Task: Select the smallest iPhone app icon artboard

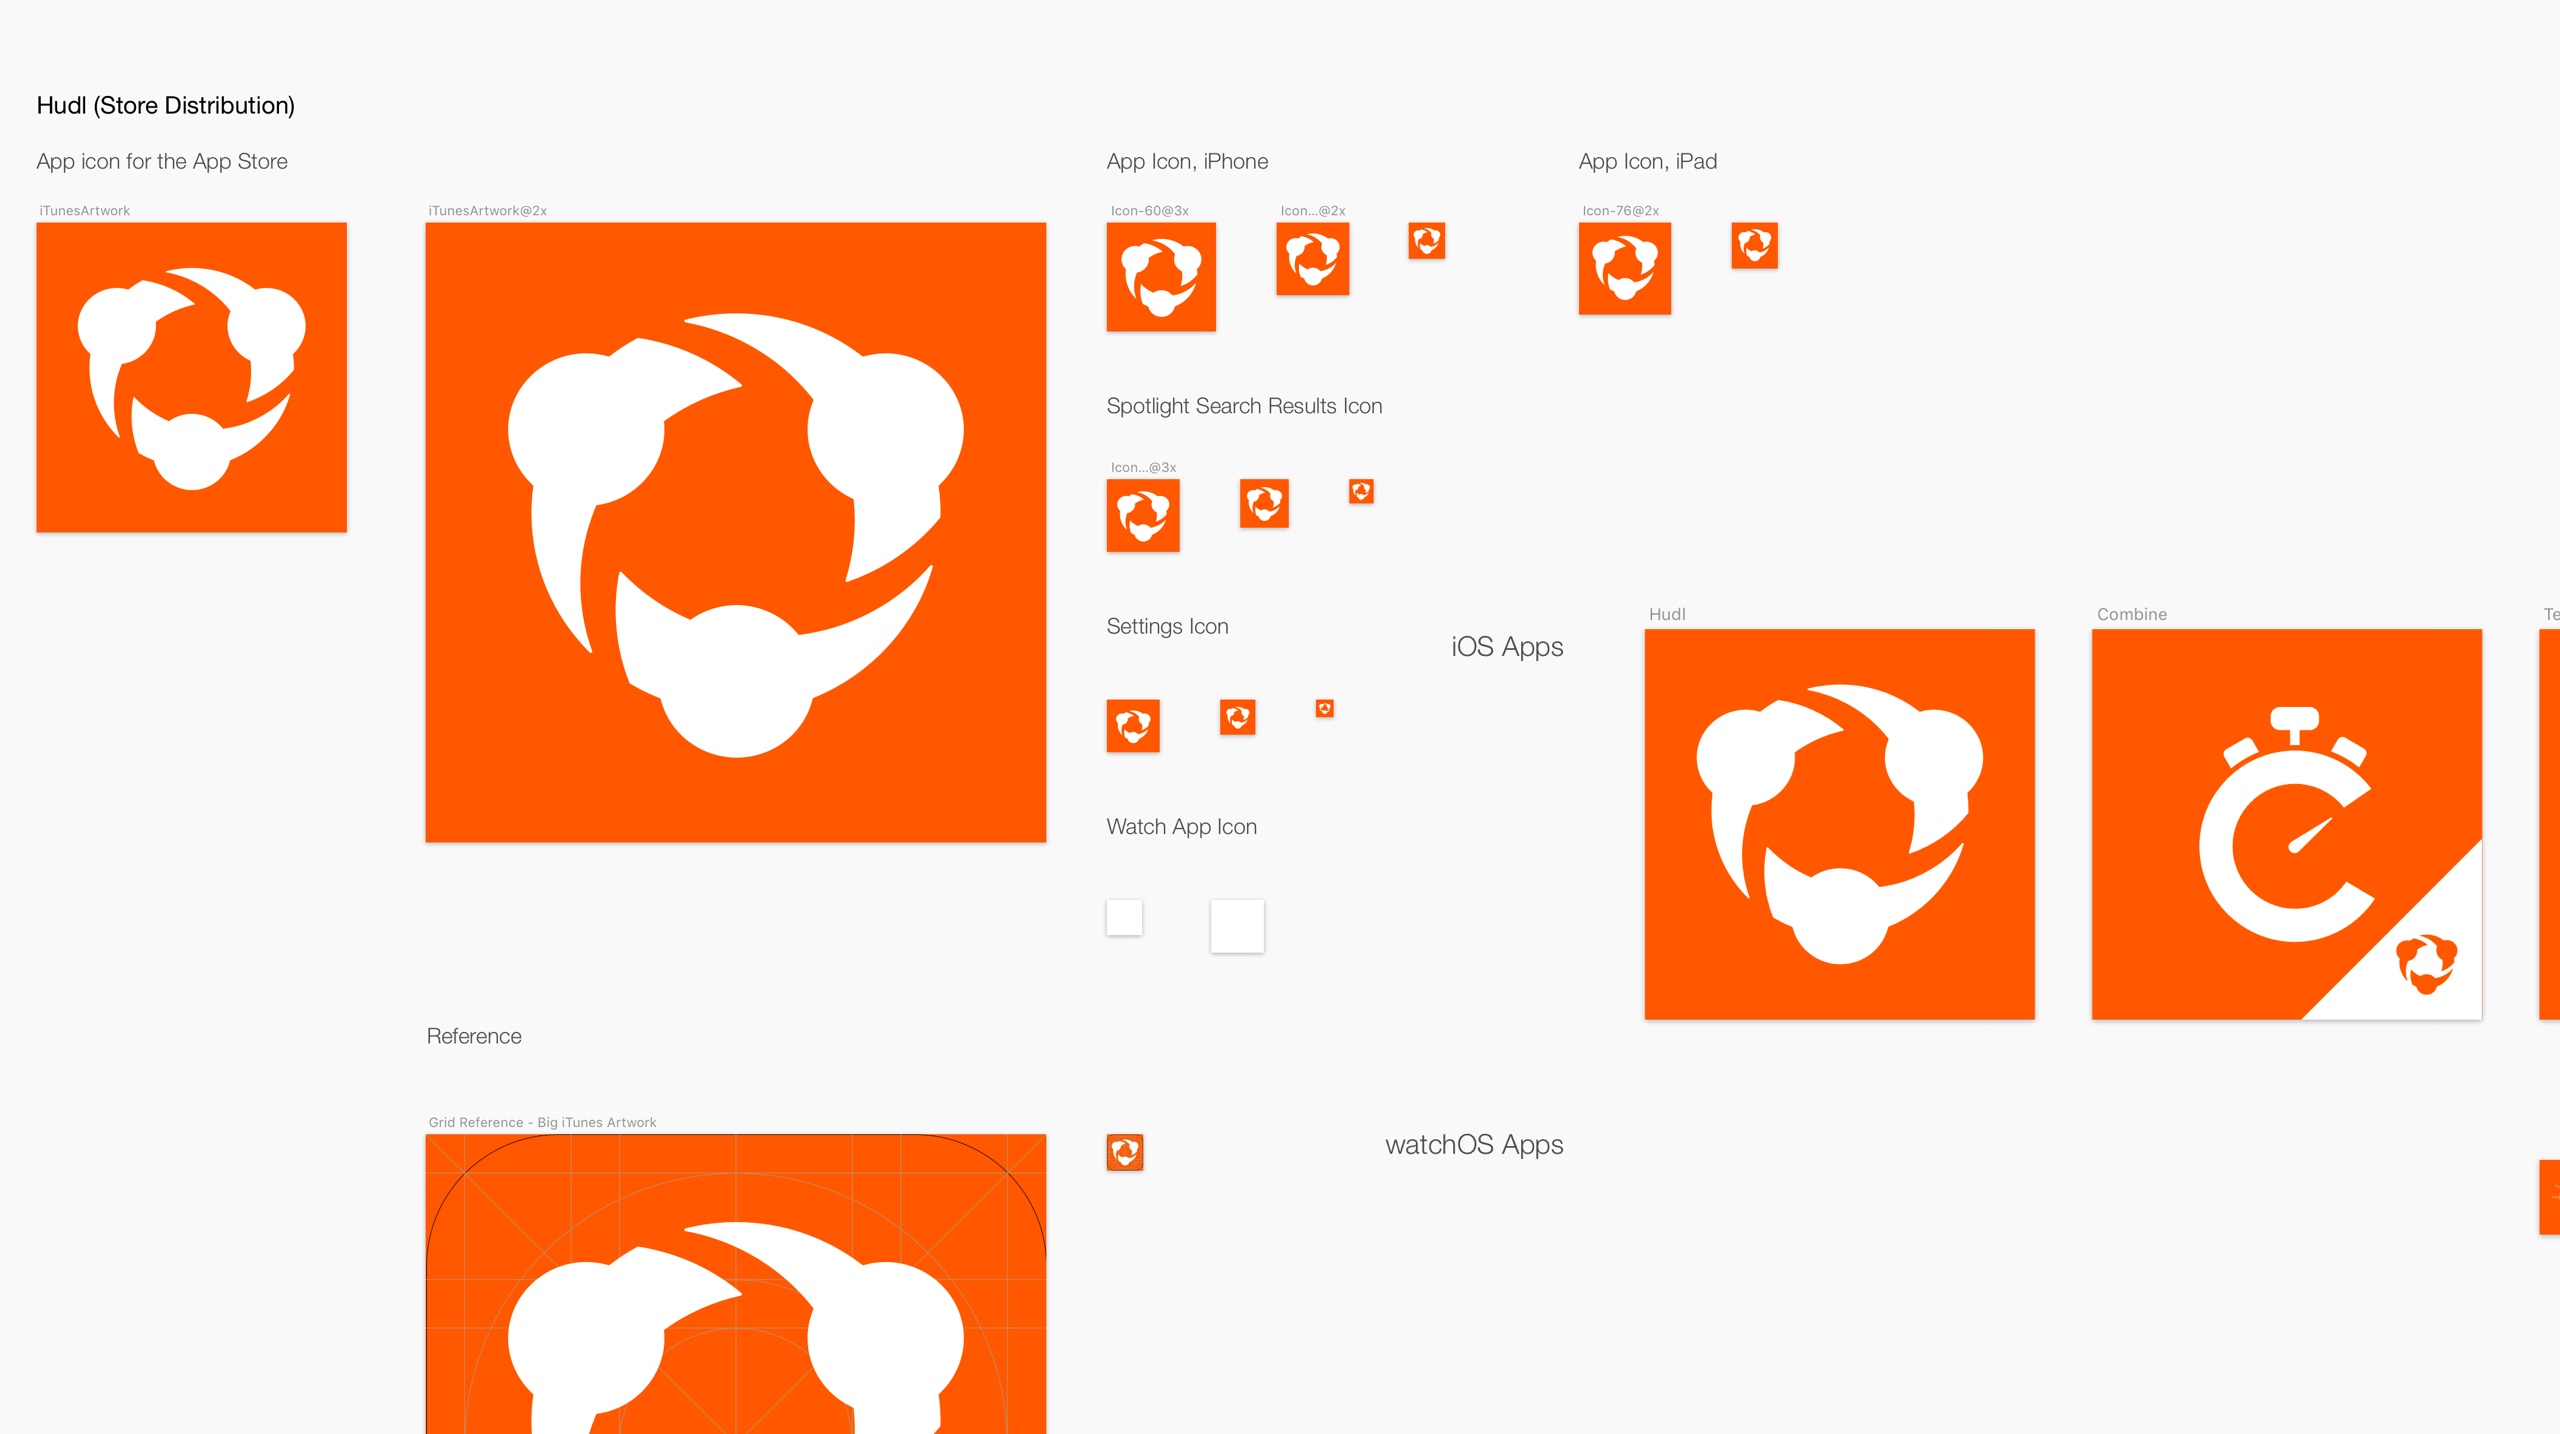Action: pyautogui.click(x=1427, y=241)
